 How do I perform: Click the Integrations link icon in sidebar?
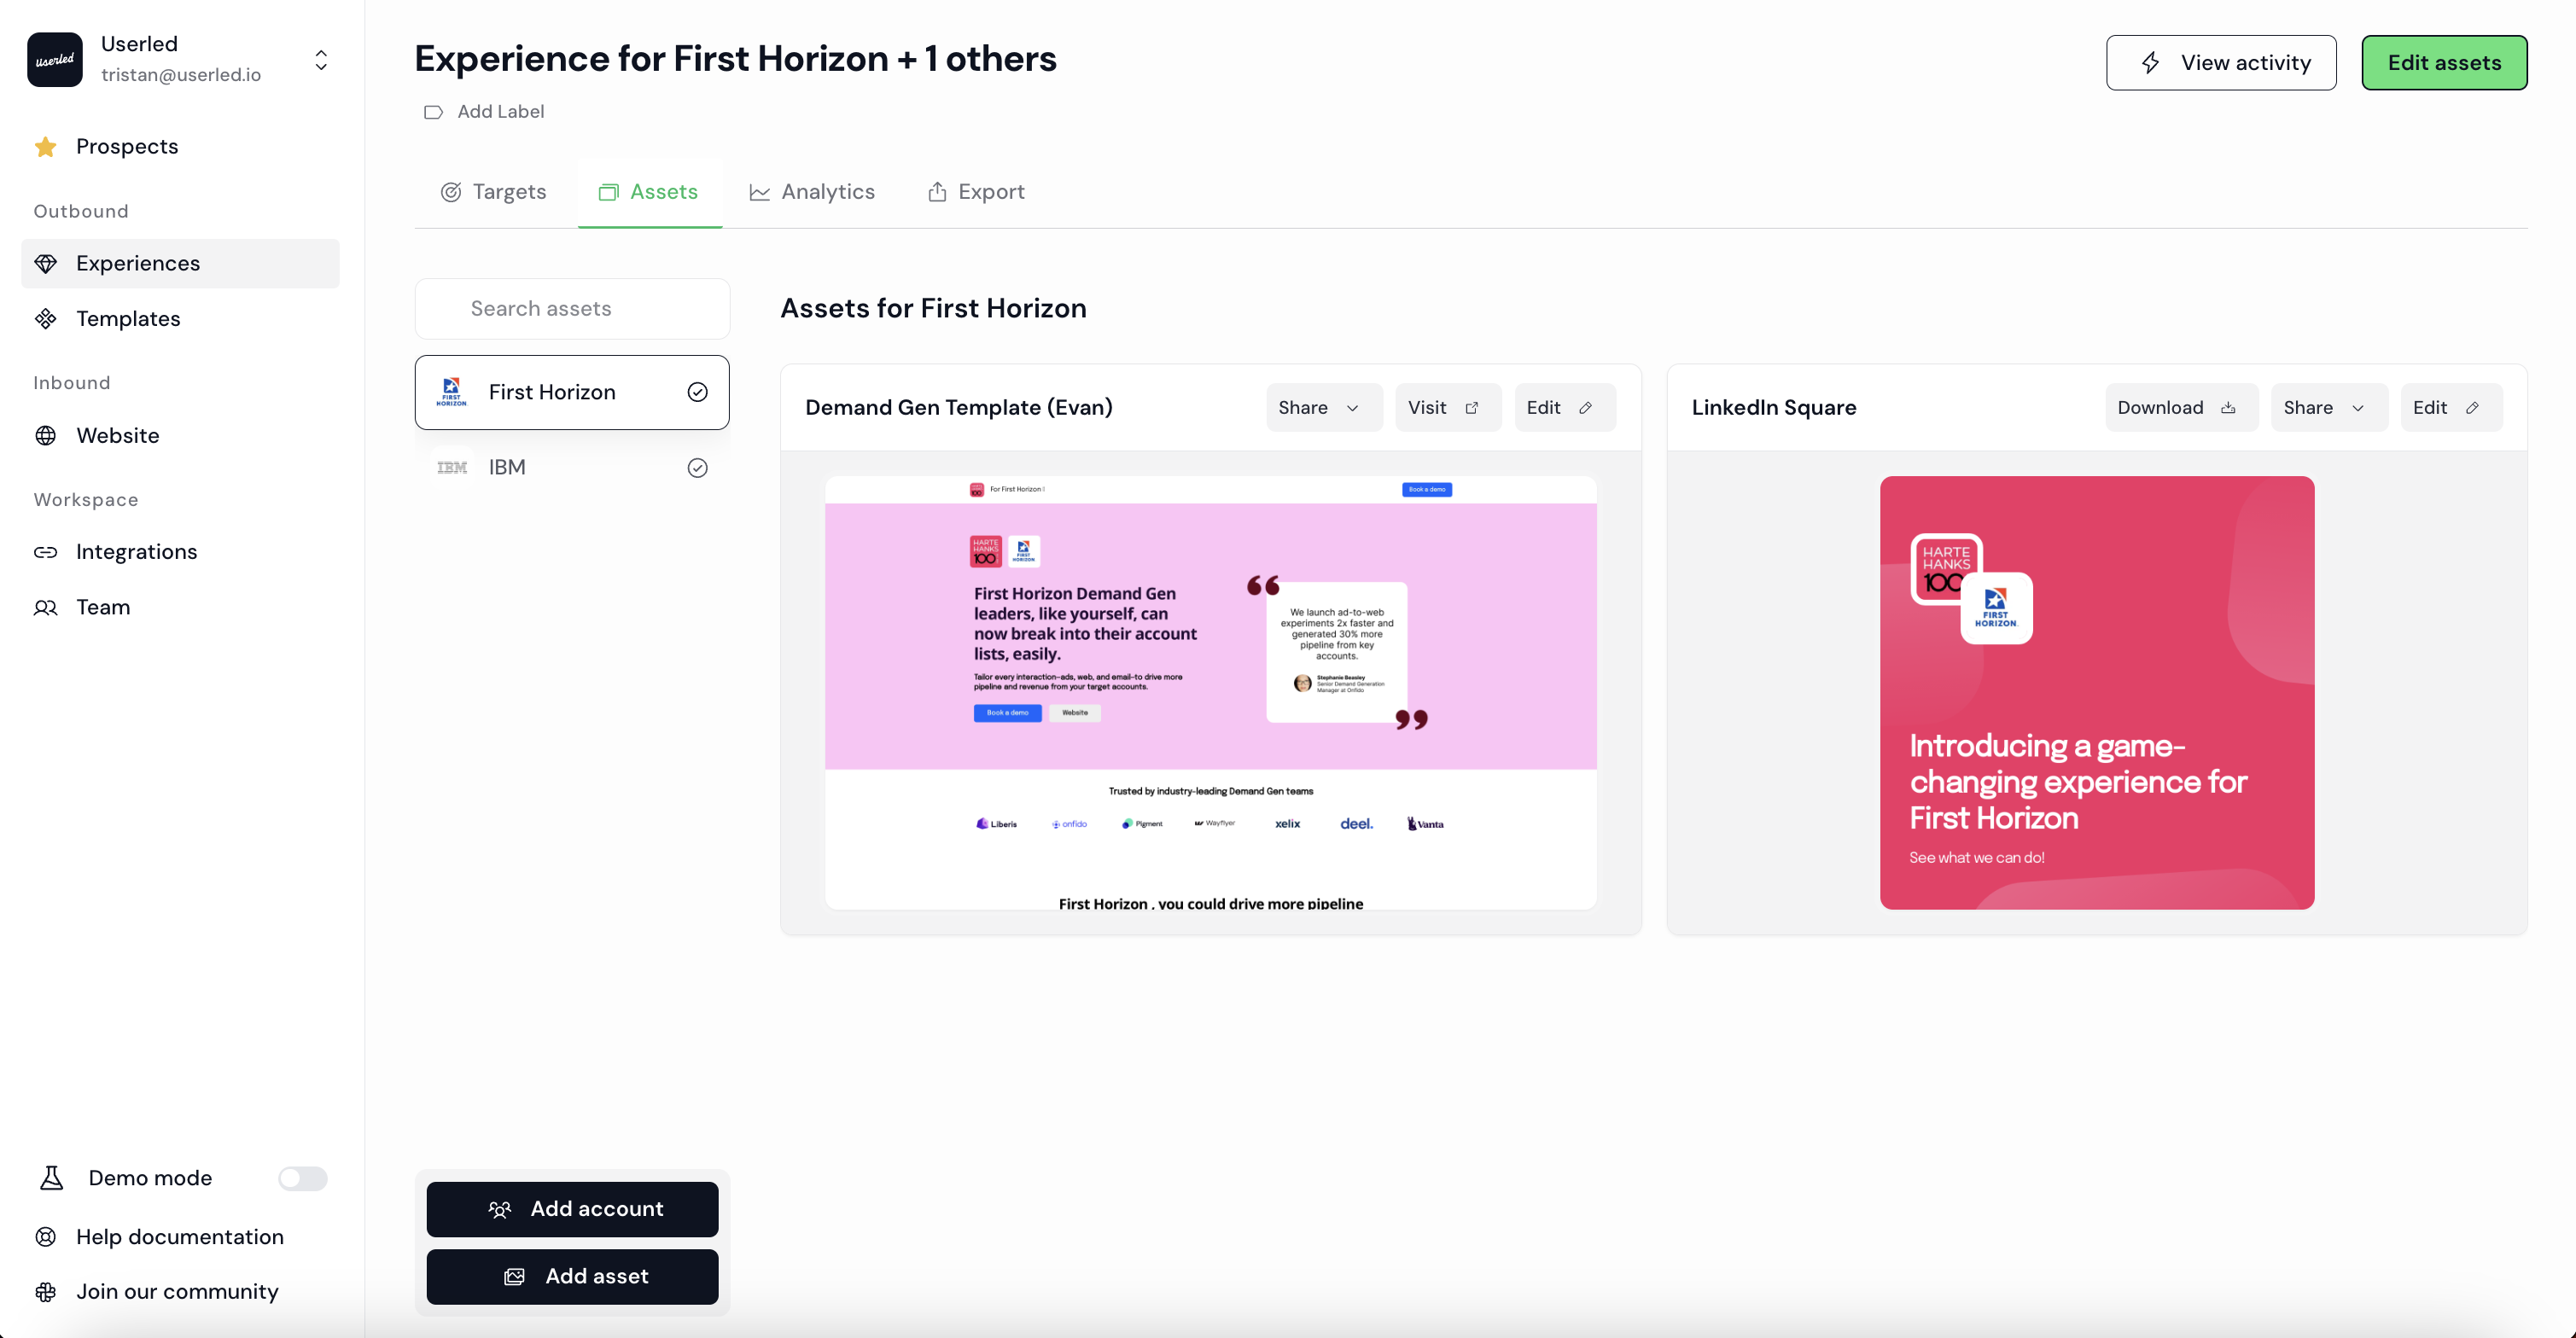45,552
